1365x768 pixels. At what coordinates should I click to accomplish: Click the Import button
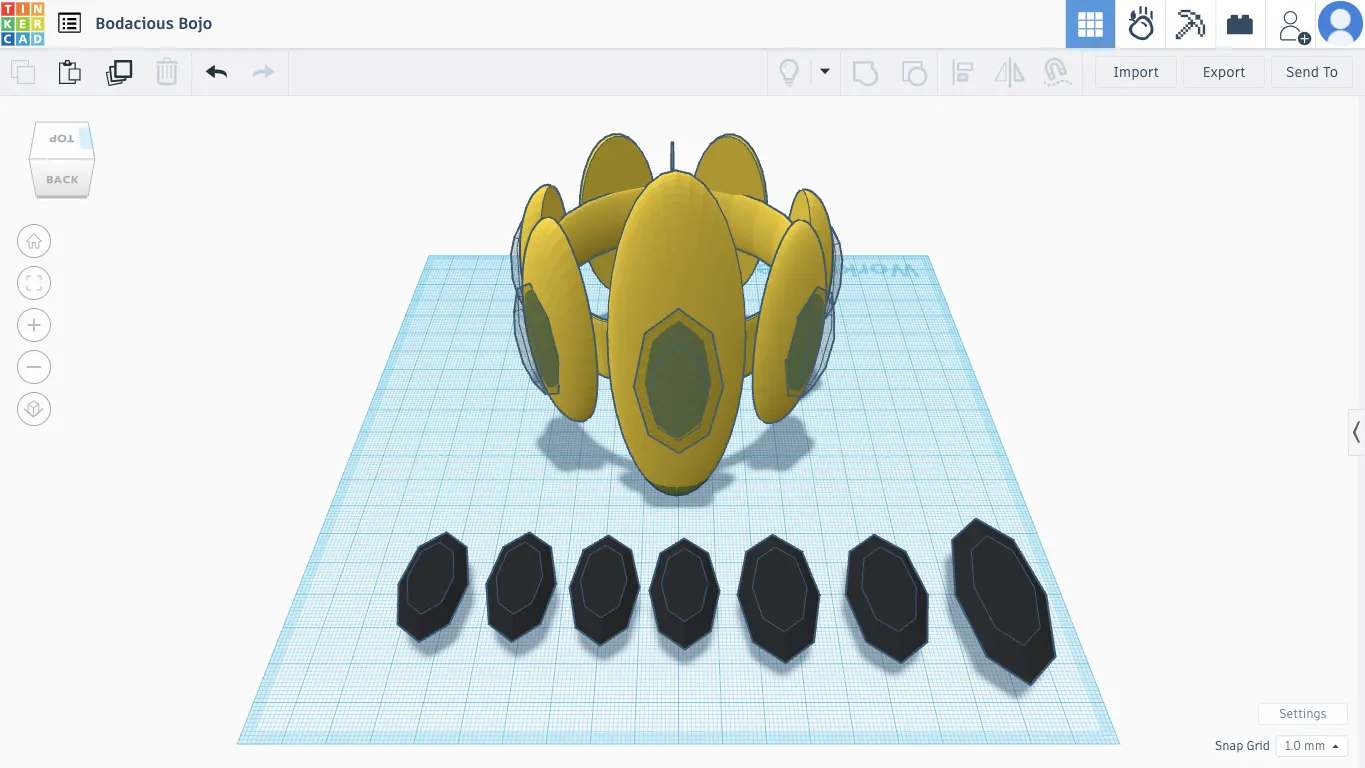pyautogui.click(x=1136, y=72)
